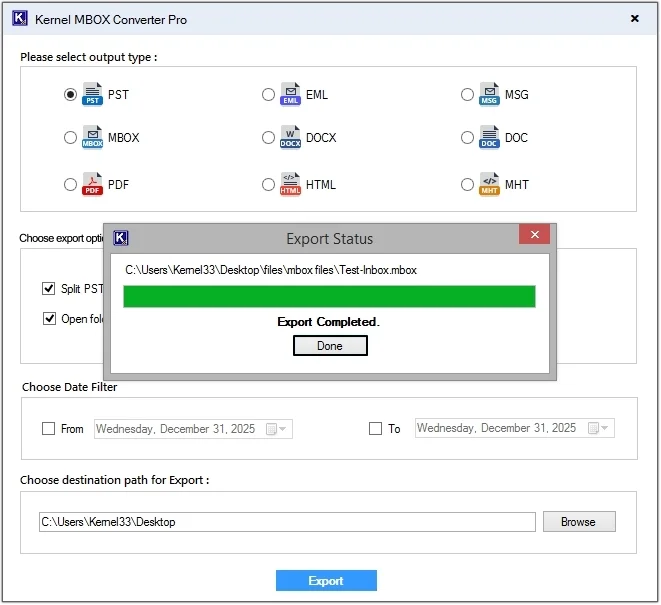Click the Export Status dialog title

pos(330,239)
